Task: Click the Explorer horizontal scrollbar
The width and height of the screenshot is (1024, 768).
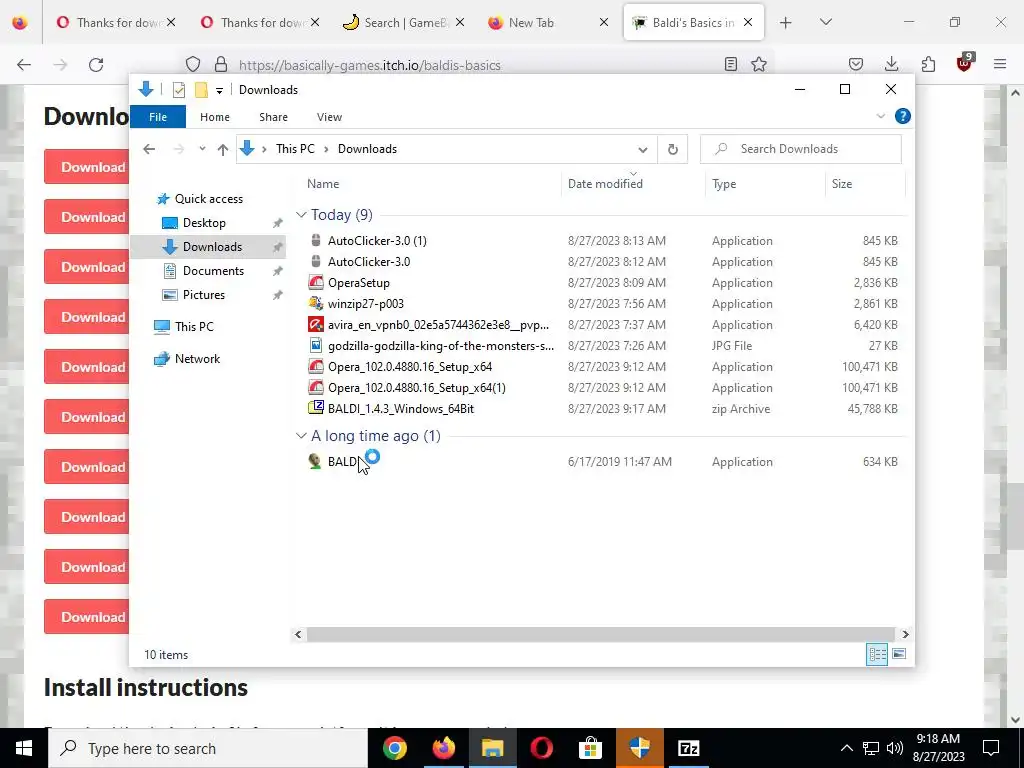Action: click(600, 634)
